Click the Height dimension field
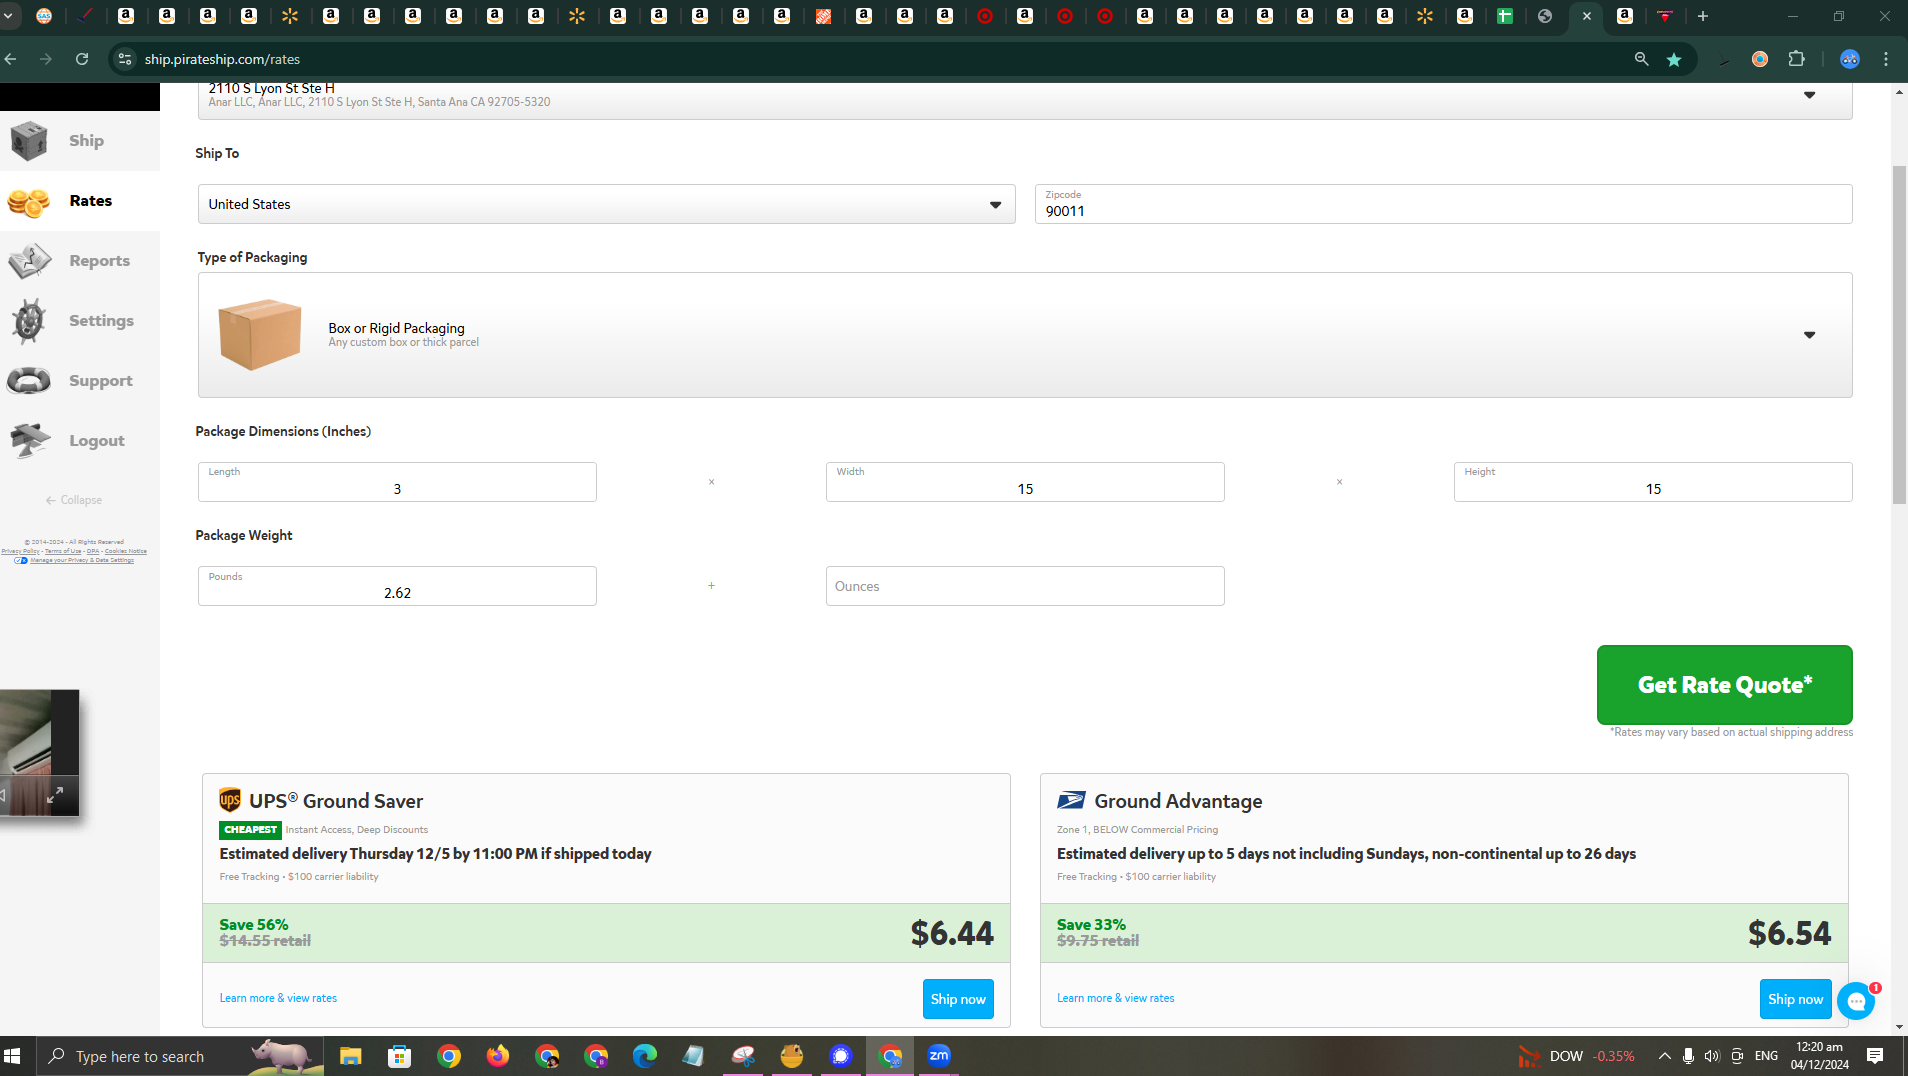The width and height of the screenshot is (1908, 1076). [x=1653, y=482]
